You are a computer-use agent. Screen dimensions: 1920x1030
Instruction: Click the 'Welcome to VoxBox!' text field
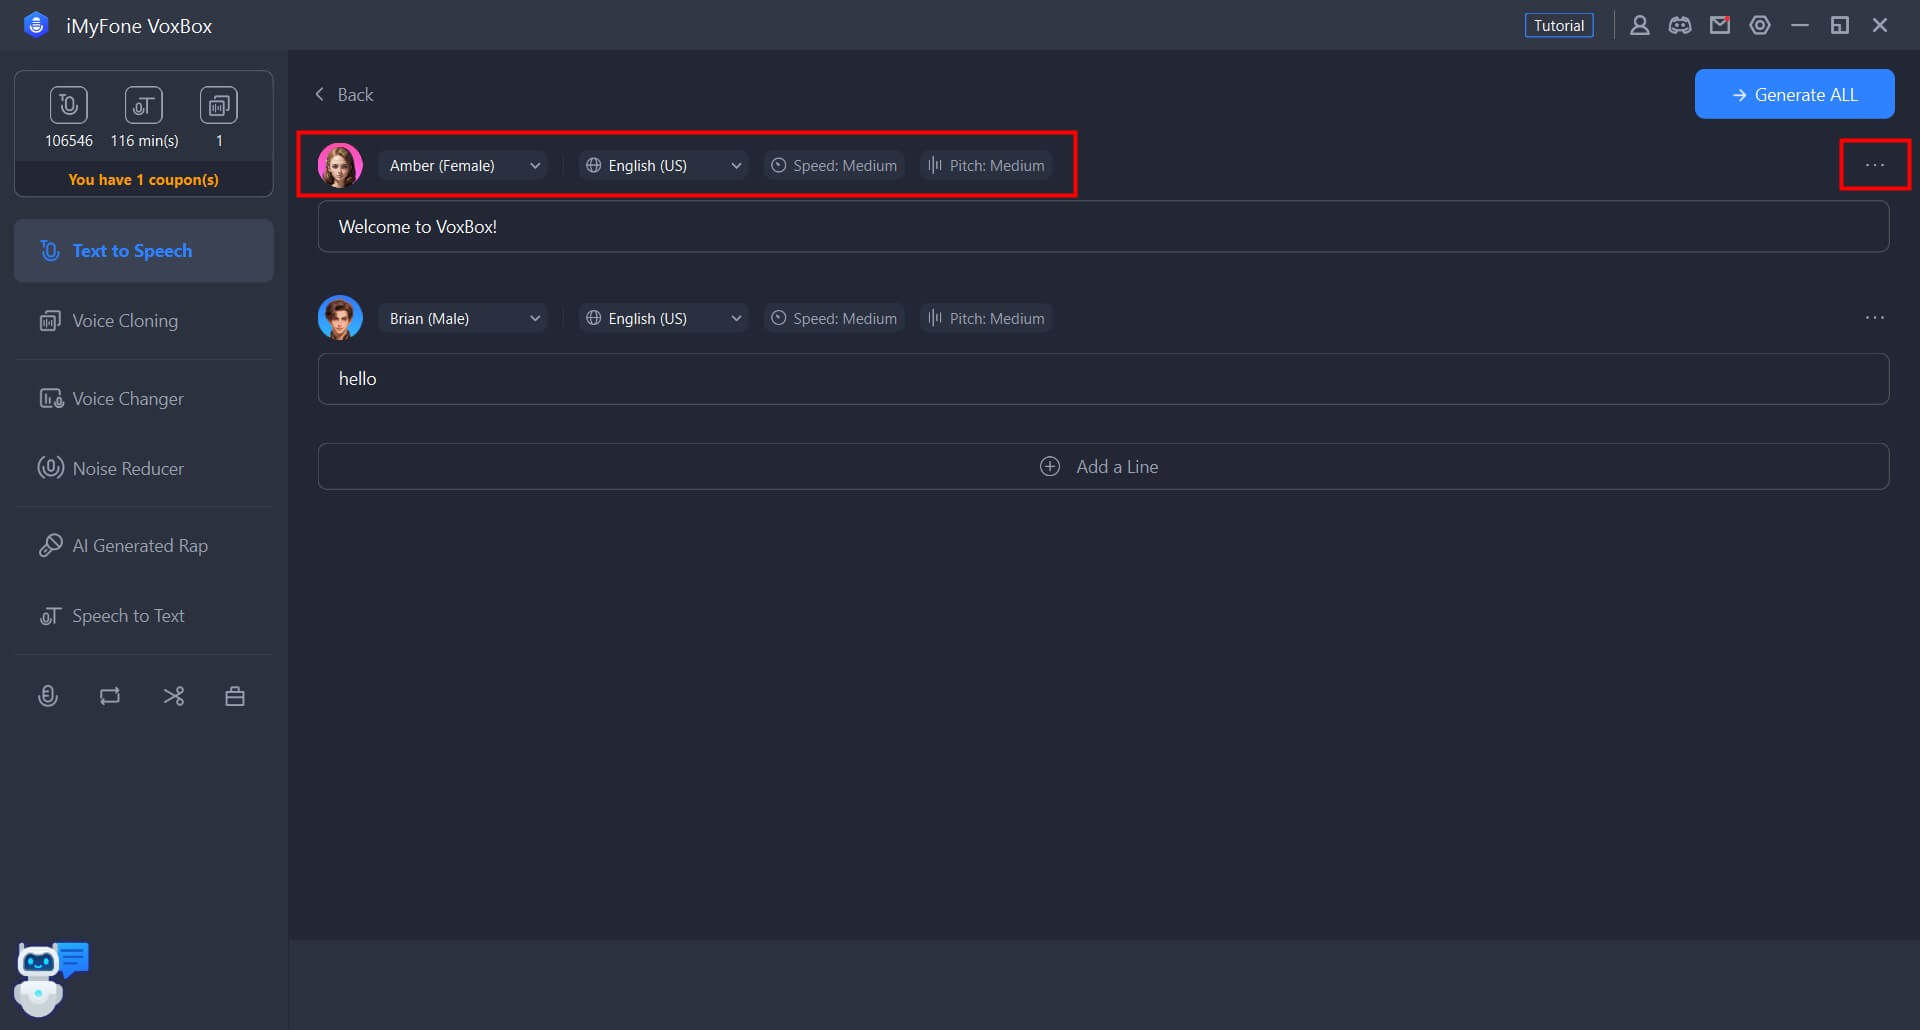(x=1103, y=227)
